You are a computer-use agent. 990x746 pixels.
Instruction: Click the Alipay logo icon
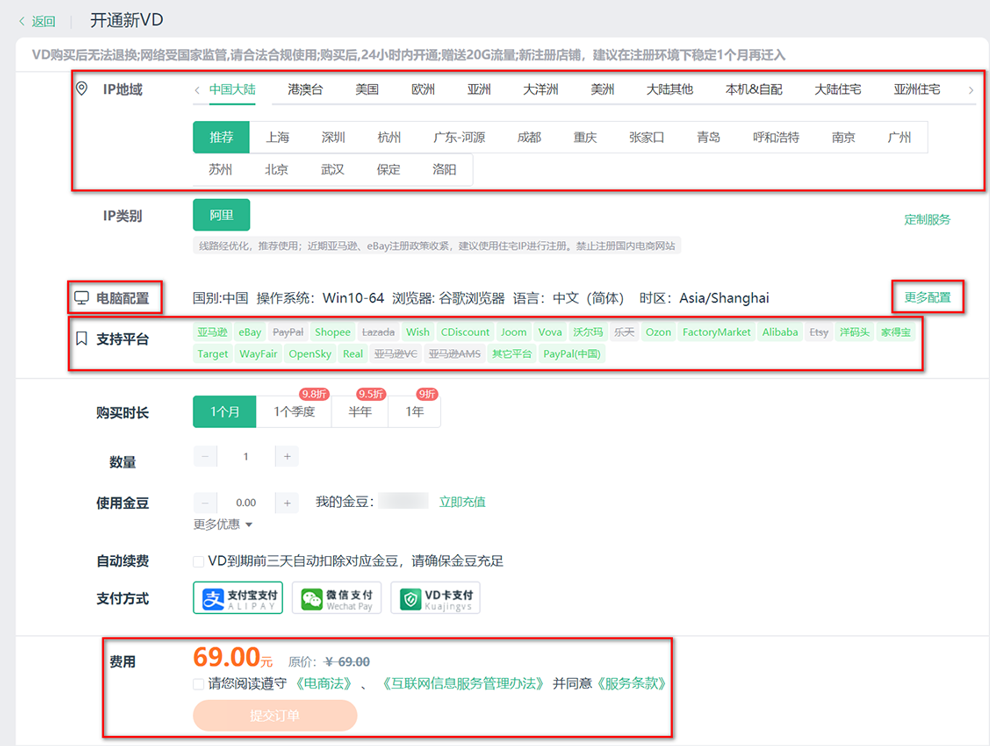click(213, 598)
